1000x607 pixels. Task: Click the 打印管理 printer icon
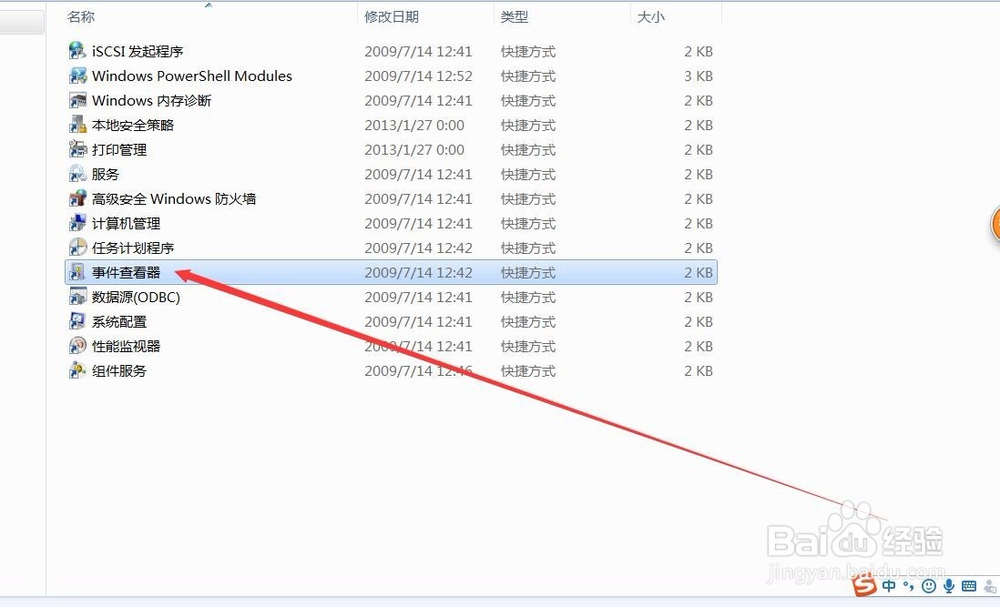(77, 149)
